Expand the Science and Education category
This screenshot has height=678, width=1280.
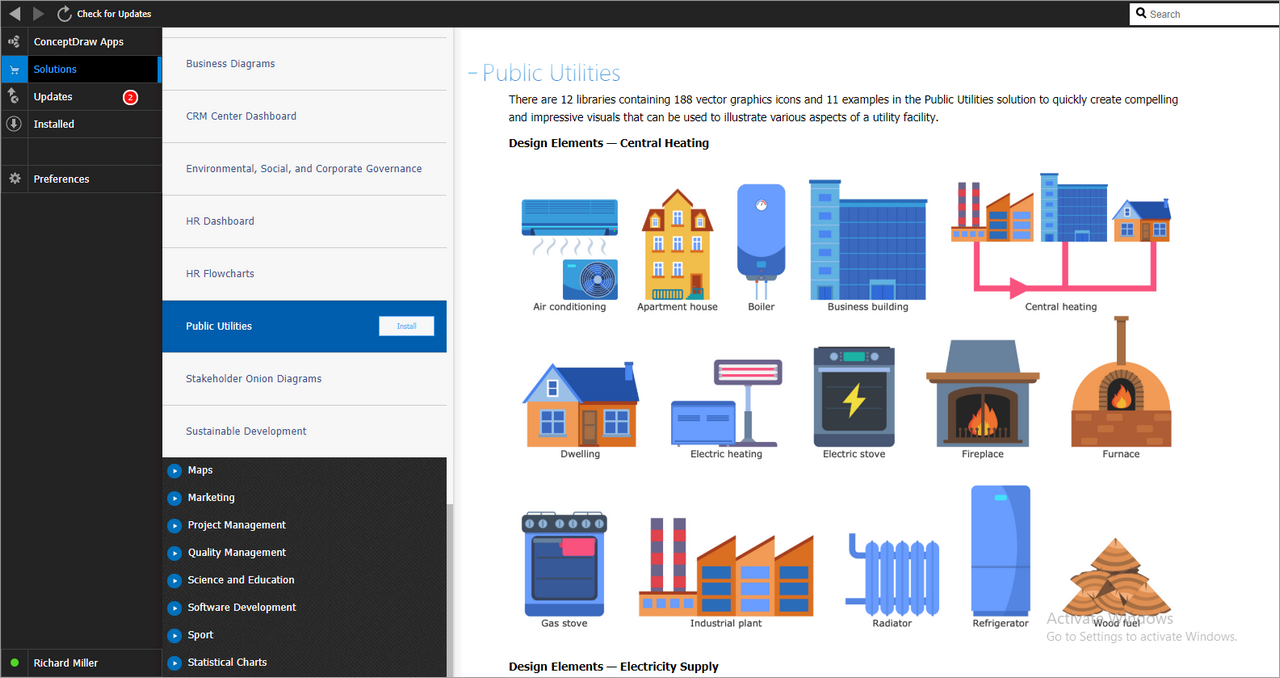175,580
